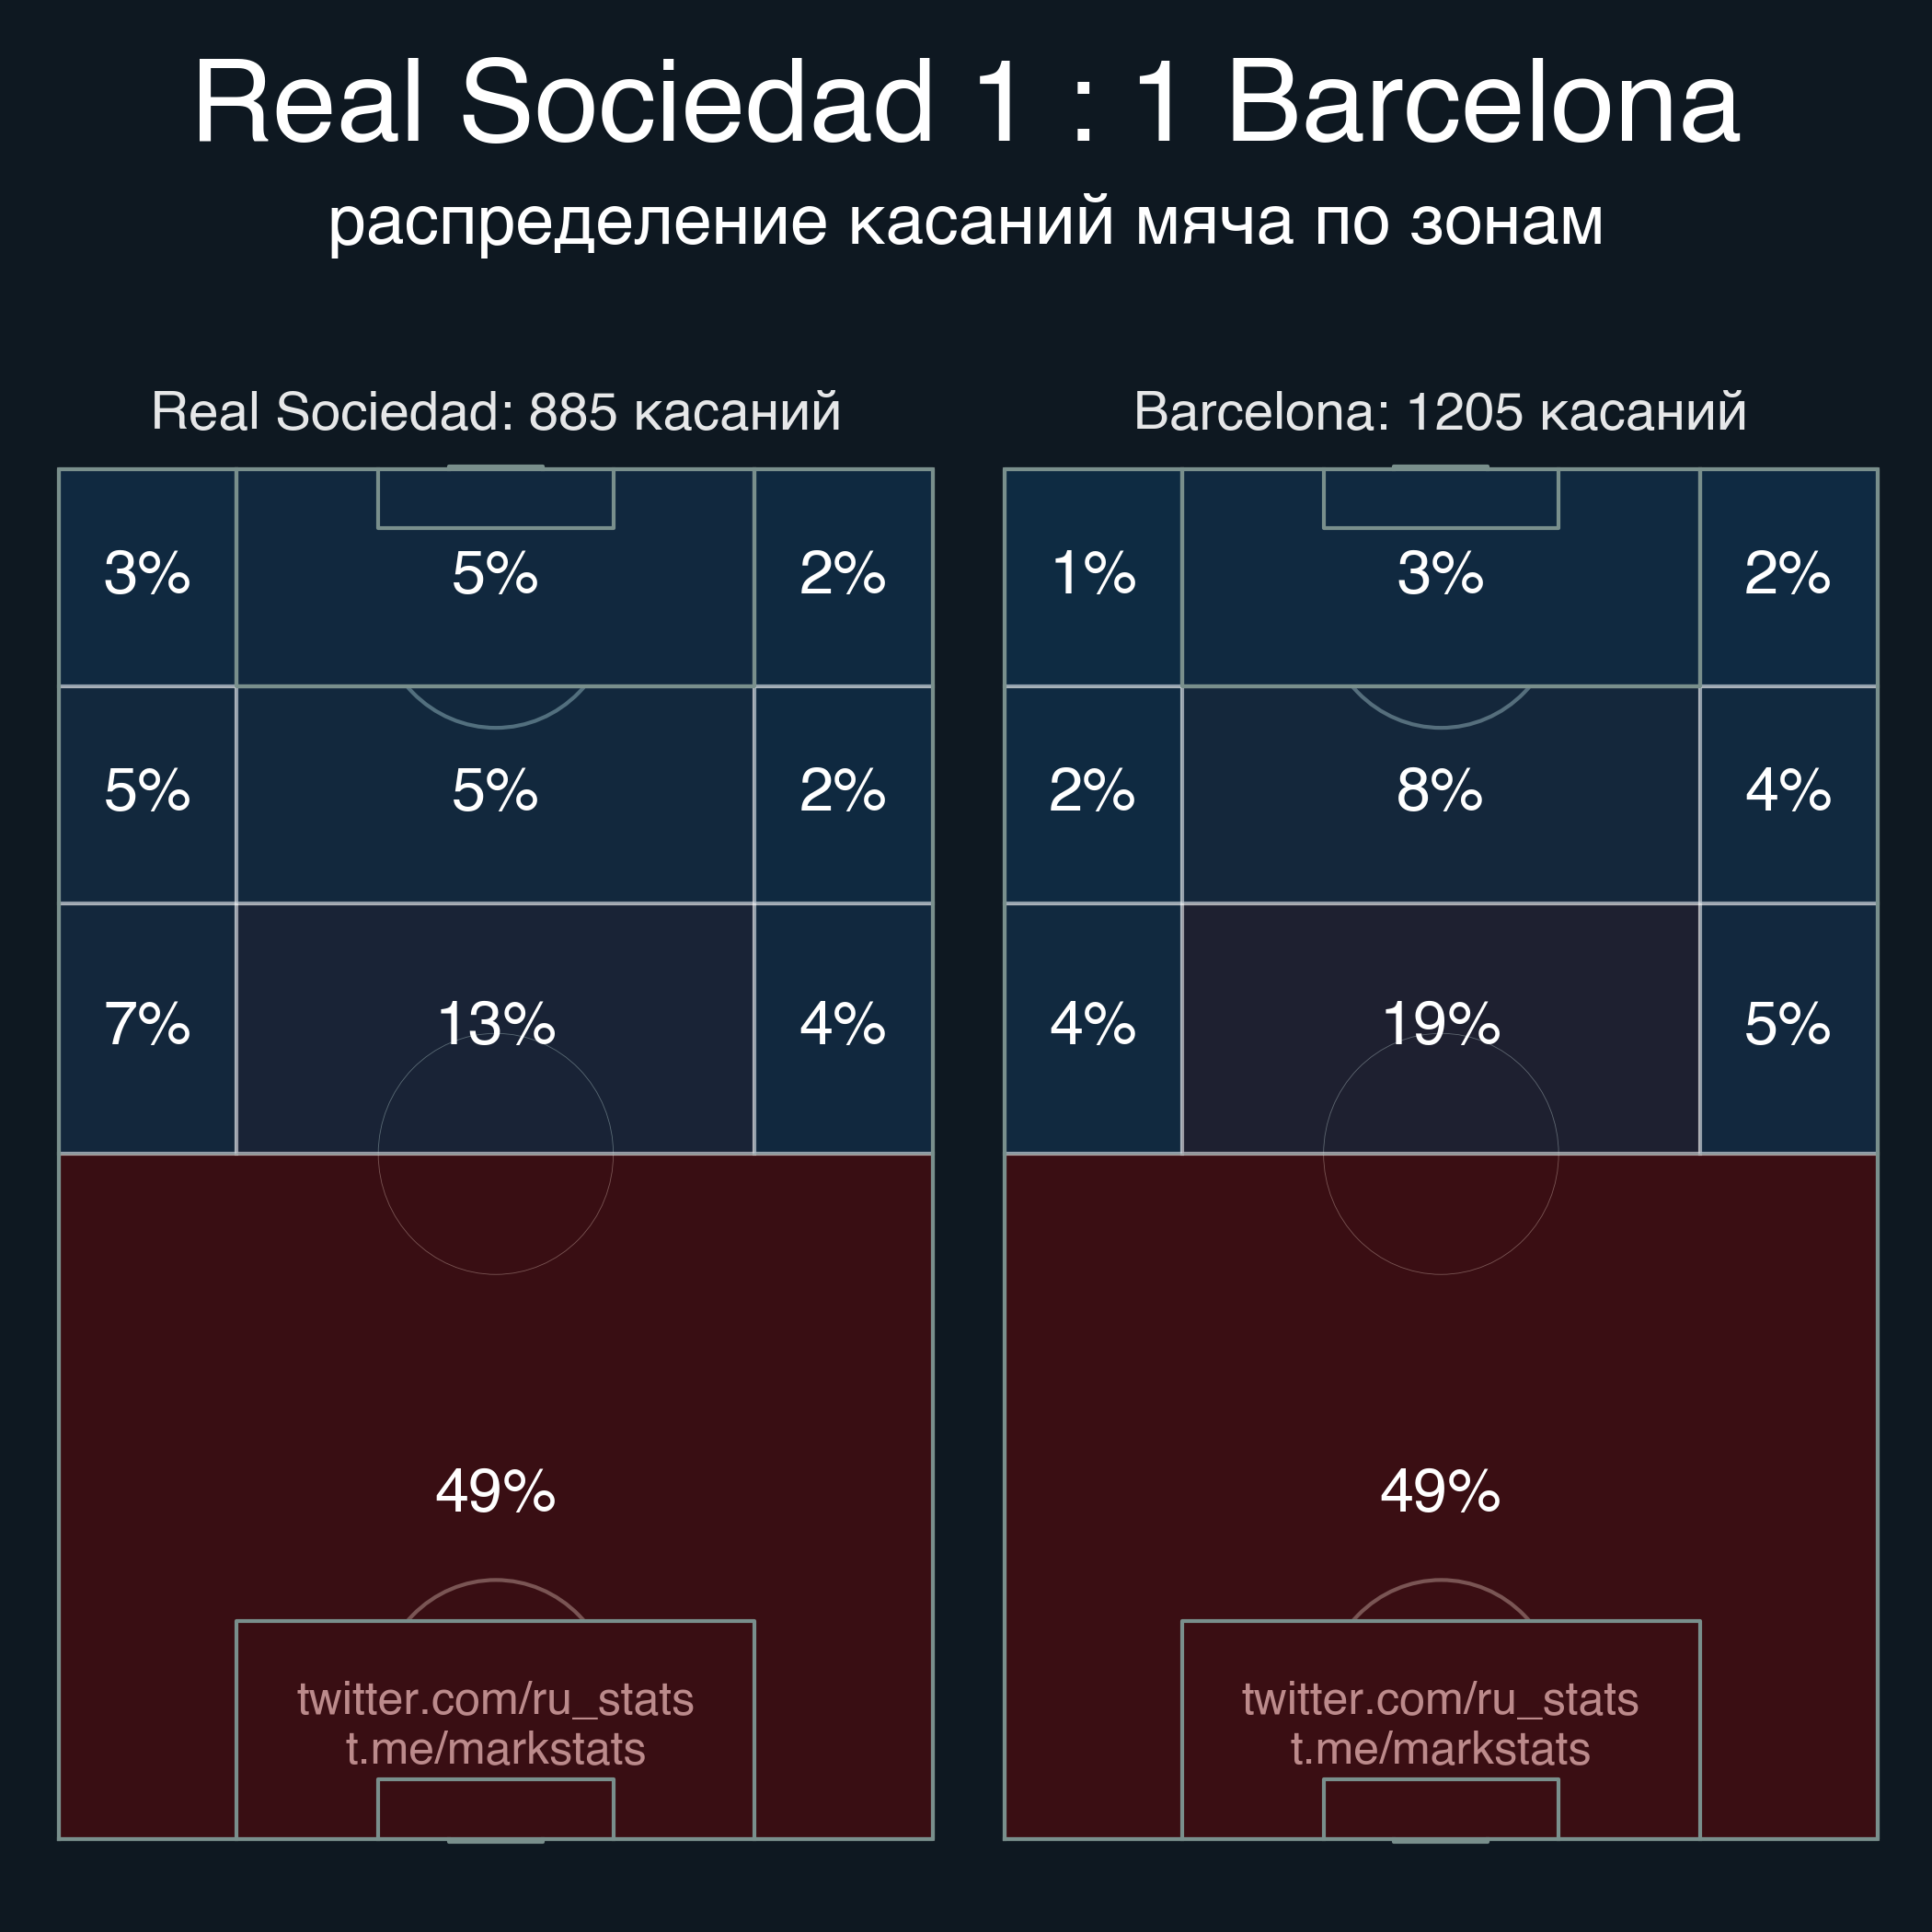Click Barcelona's 8% central attacking zone

click(x=1441, y=795)
